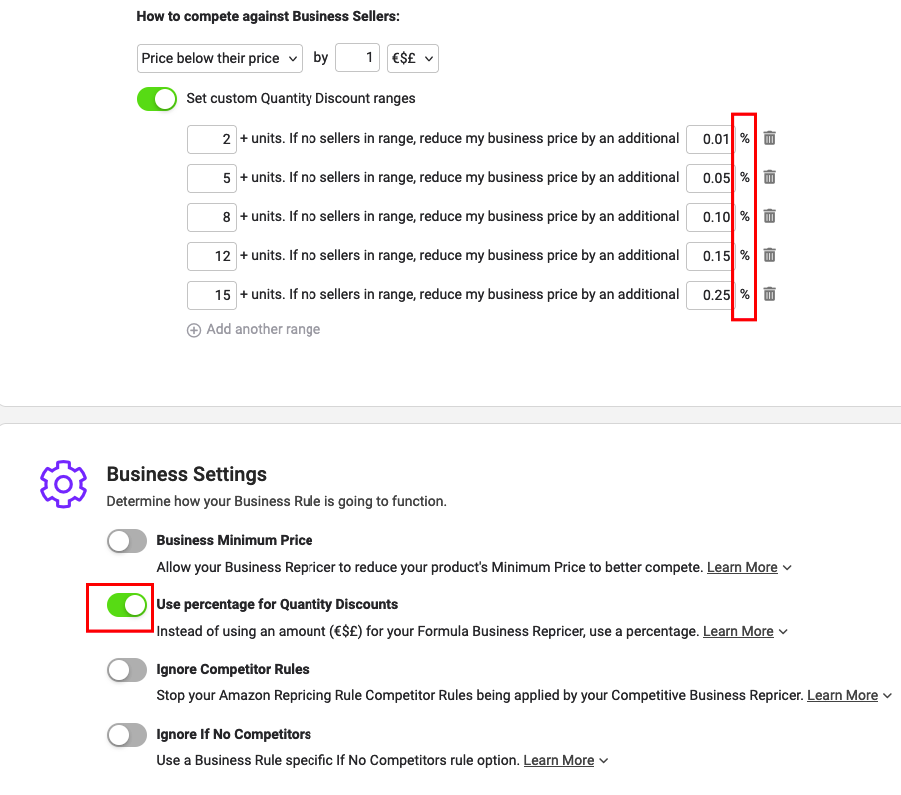This screenshot has height=795, width=901.
Task: Click trash icon for 12+ units range
Action: pyautogui.click(x=769, y=255)
